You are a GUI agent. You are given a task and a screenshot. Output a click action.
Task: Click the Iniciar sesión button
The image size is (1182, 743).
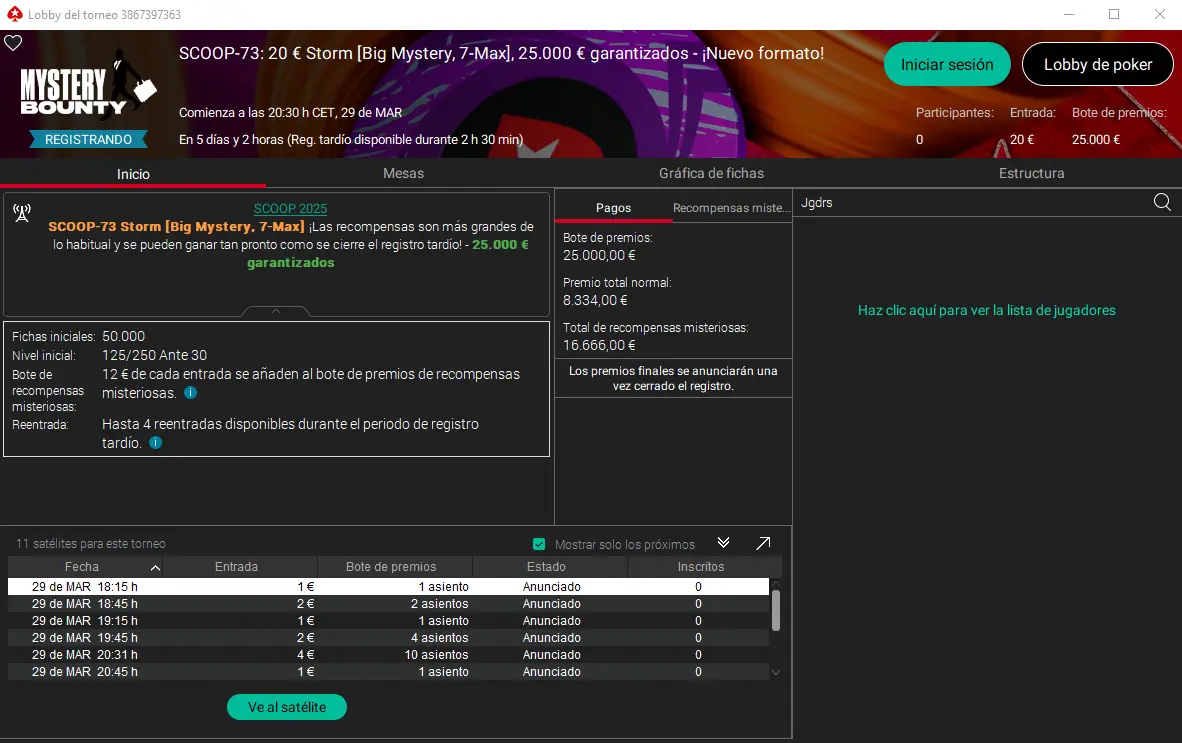pyautogui.click(x=947, y=65)
